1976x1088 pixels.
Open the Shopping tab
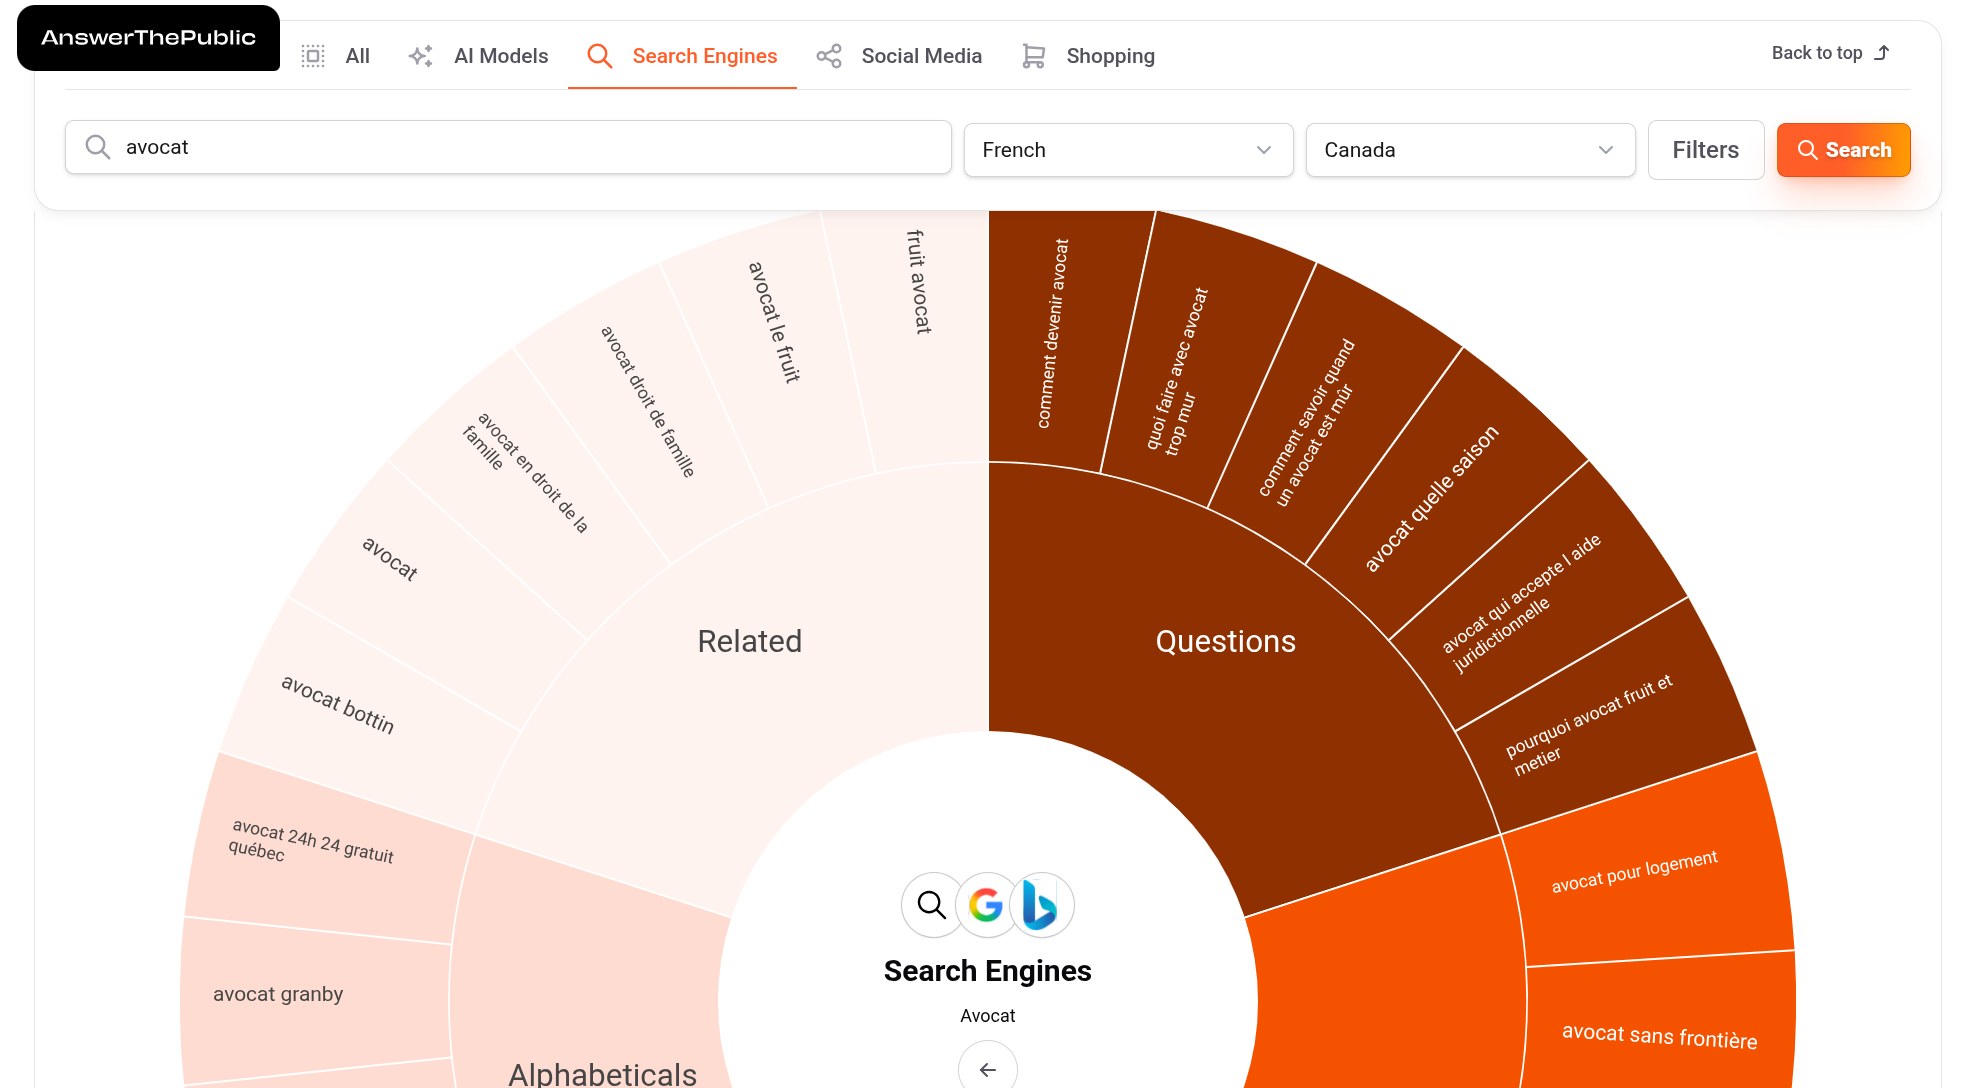[x=1088, y=56]
